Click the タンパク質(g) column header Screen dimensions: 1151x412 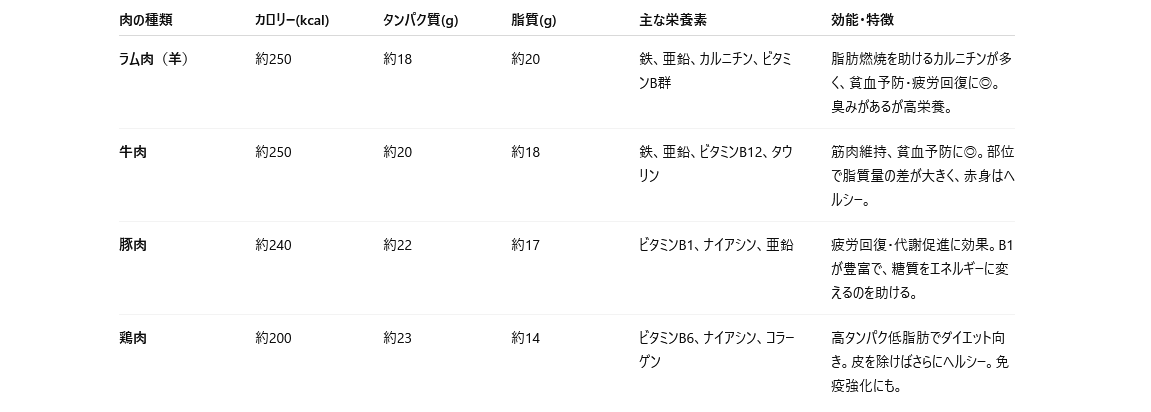tap(420, 21)
